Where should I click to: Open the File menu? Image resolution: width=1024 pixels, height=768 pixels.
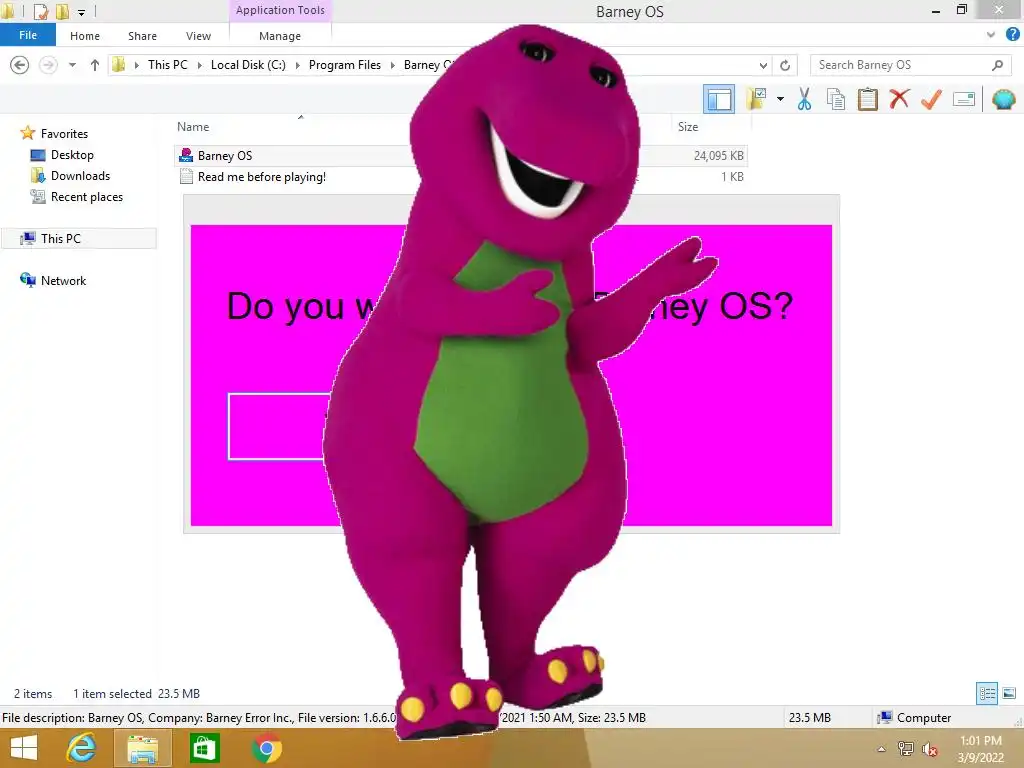pyautogui.click(x=28, y=35)
